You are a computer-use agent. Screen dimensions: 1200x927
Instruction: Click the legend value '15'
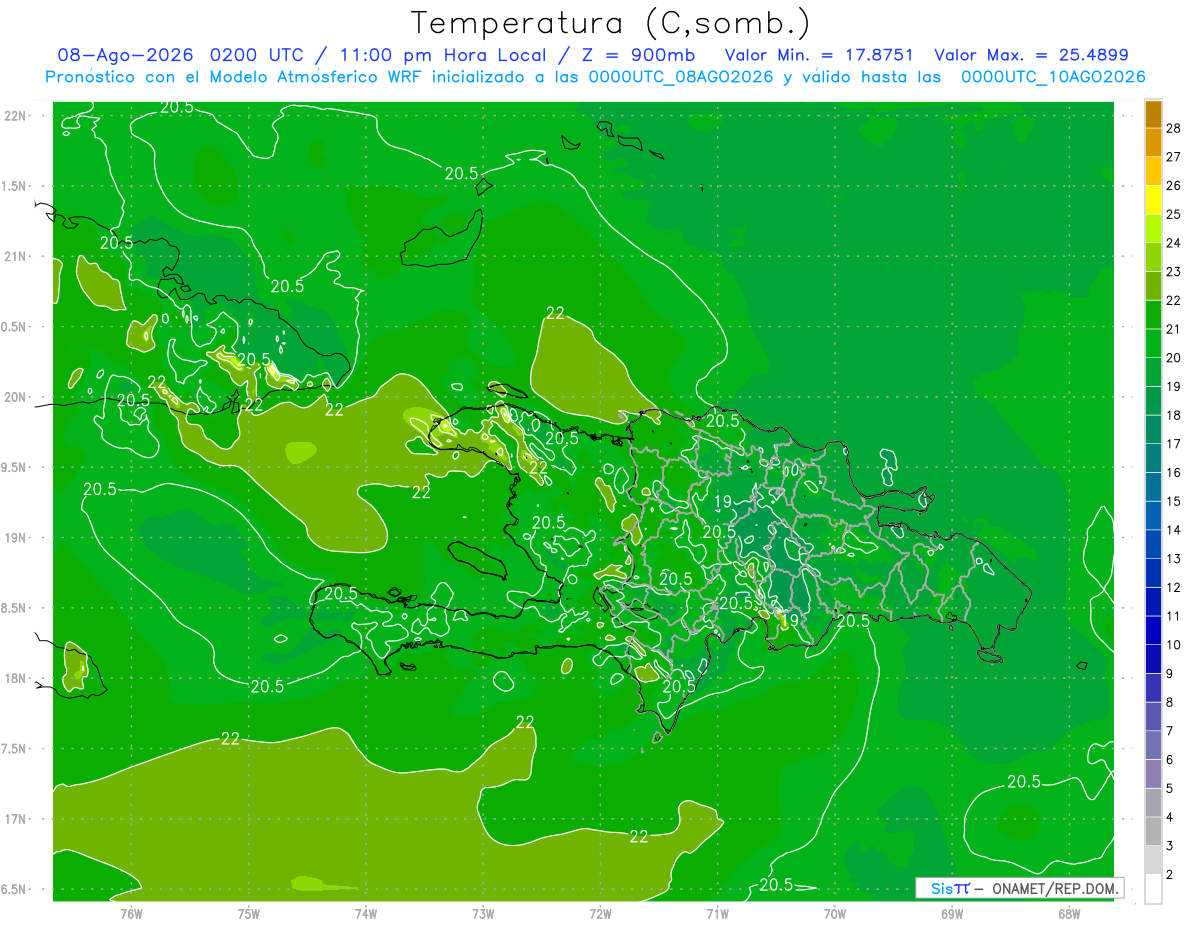click(1174, 501)
